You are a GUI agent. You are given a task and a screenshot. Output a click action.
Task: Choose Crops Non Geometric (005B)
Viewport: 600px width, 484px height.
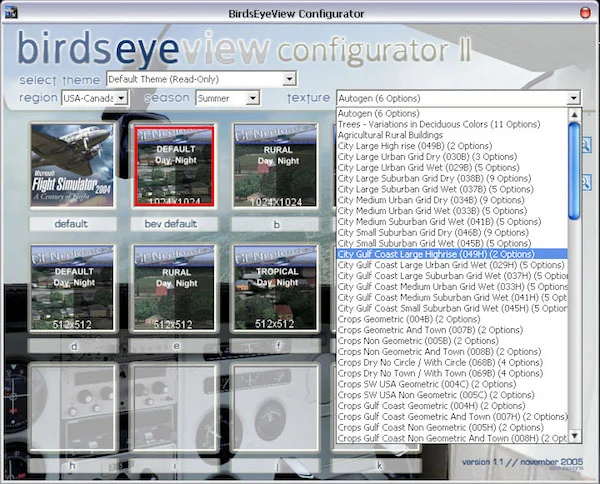(x=452, y=341)
